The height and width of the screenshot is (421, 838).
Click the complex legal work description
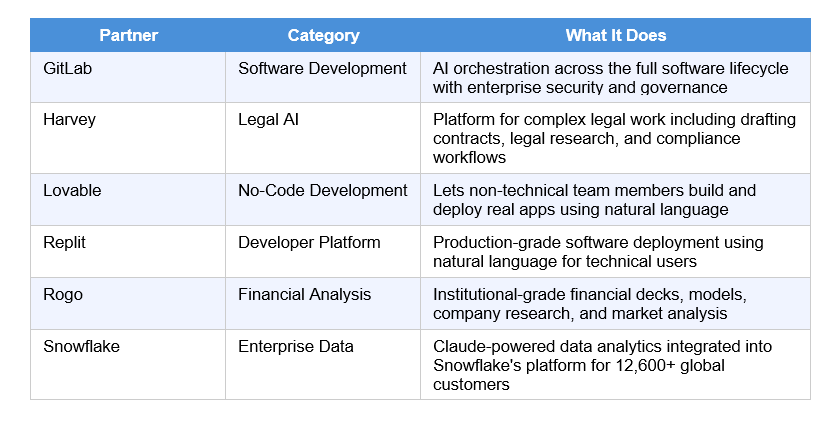click(x=614, y=138)
